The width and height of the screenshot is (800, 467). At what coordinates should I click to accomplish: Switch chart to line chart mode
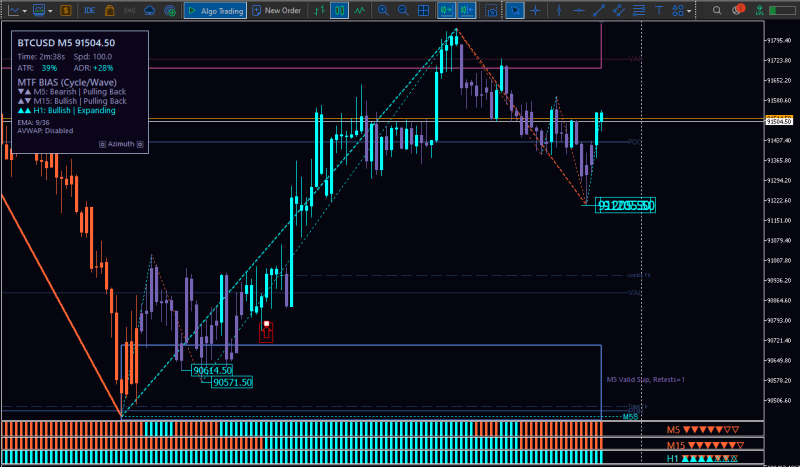click(360, 10)
